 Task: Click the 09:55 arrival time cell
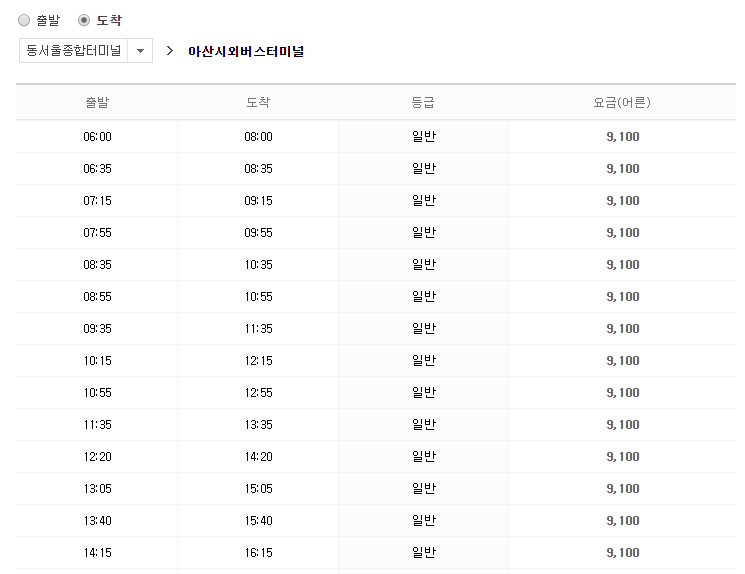click(x=258, y=233)
